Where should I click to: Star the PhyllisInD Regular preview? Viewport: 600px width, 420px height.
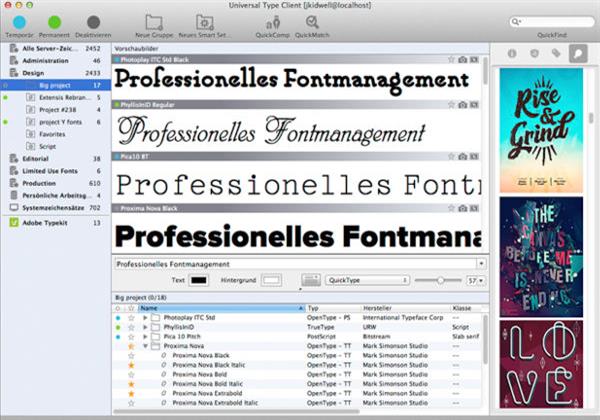point(452,104)
